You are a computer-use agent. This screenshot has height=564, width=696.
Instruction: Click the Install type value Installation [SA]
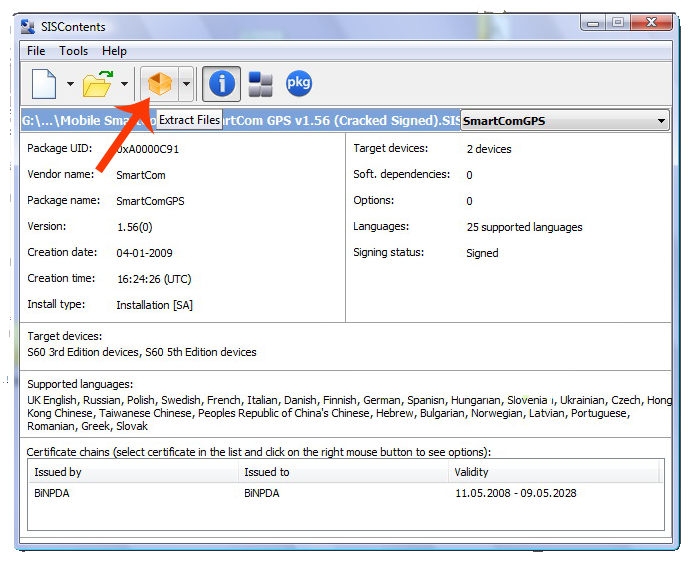click(154, 305)
